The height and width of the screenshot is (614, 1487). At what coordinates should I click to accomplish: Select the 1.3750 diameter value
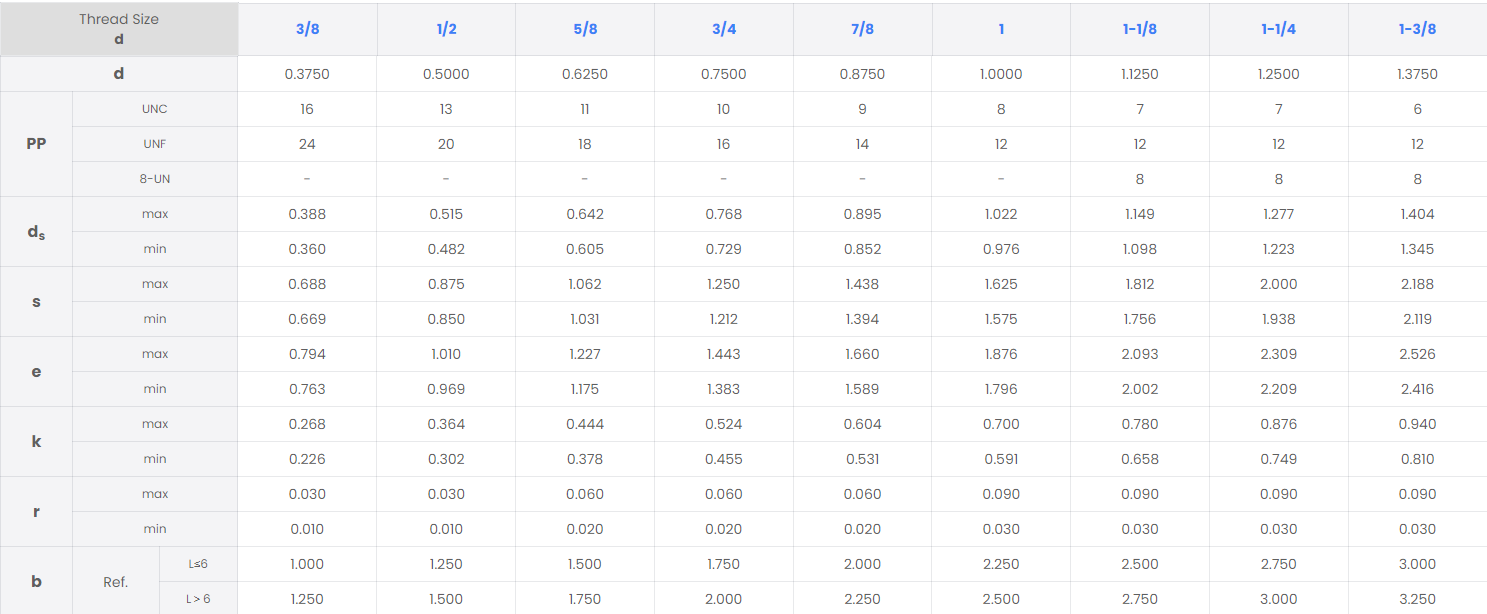coord(1417,74)
